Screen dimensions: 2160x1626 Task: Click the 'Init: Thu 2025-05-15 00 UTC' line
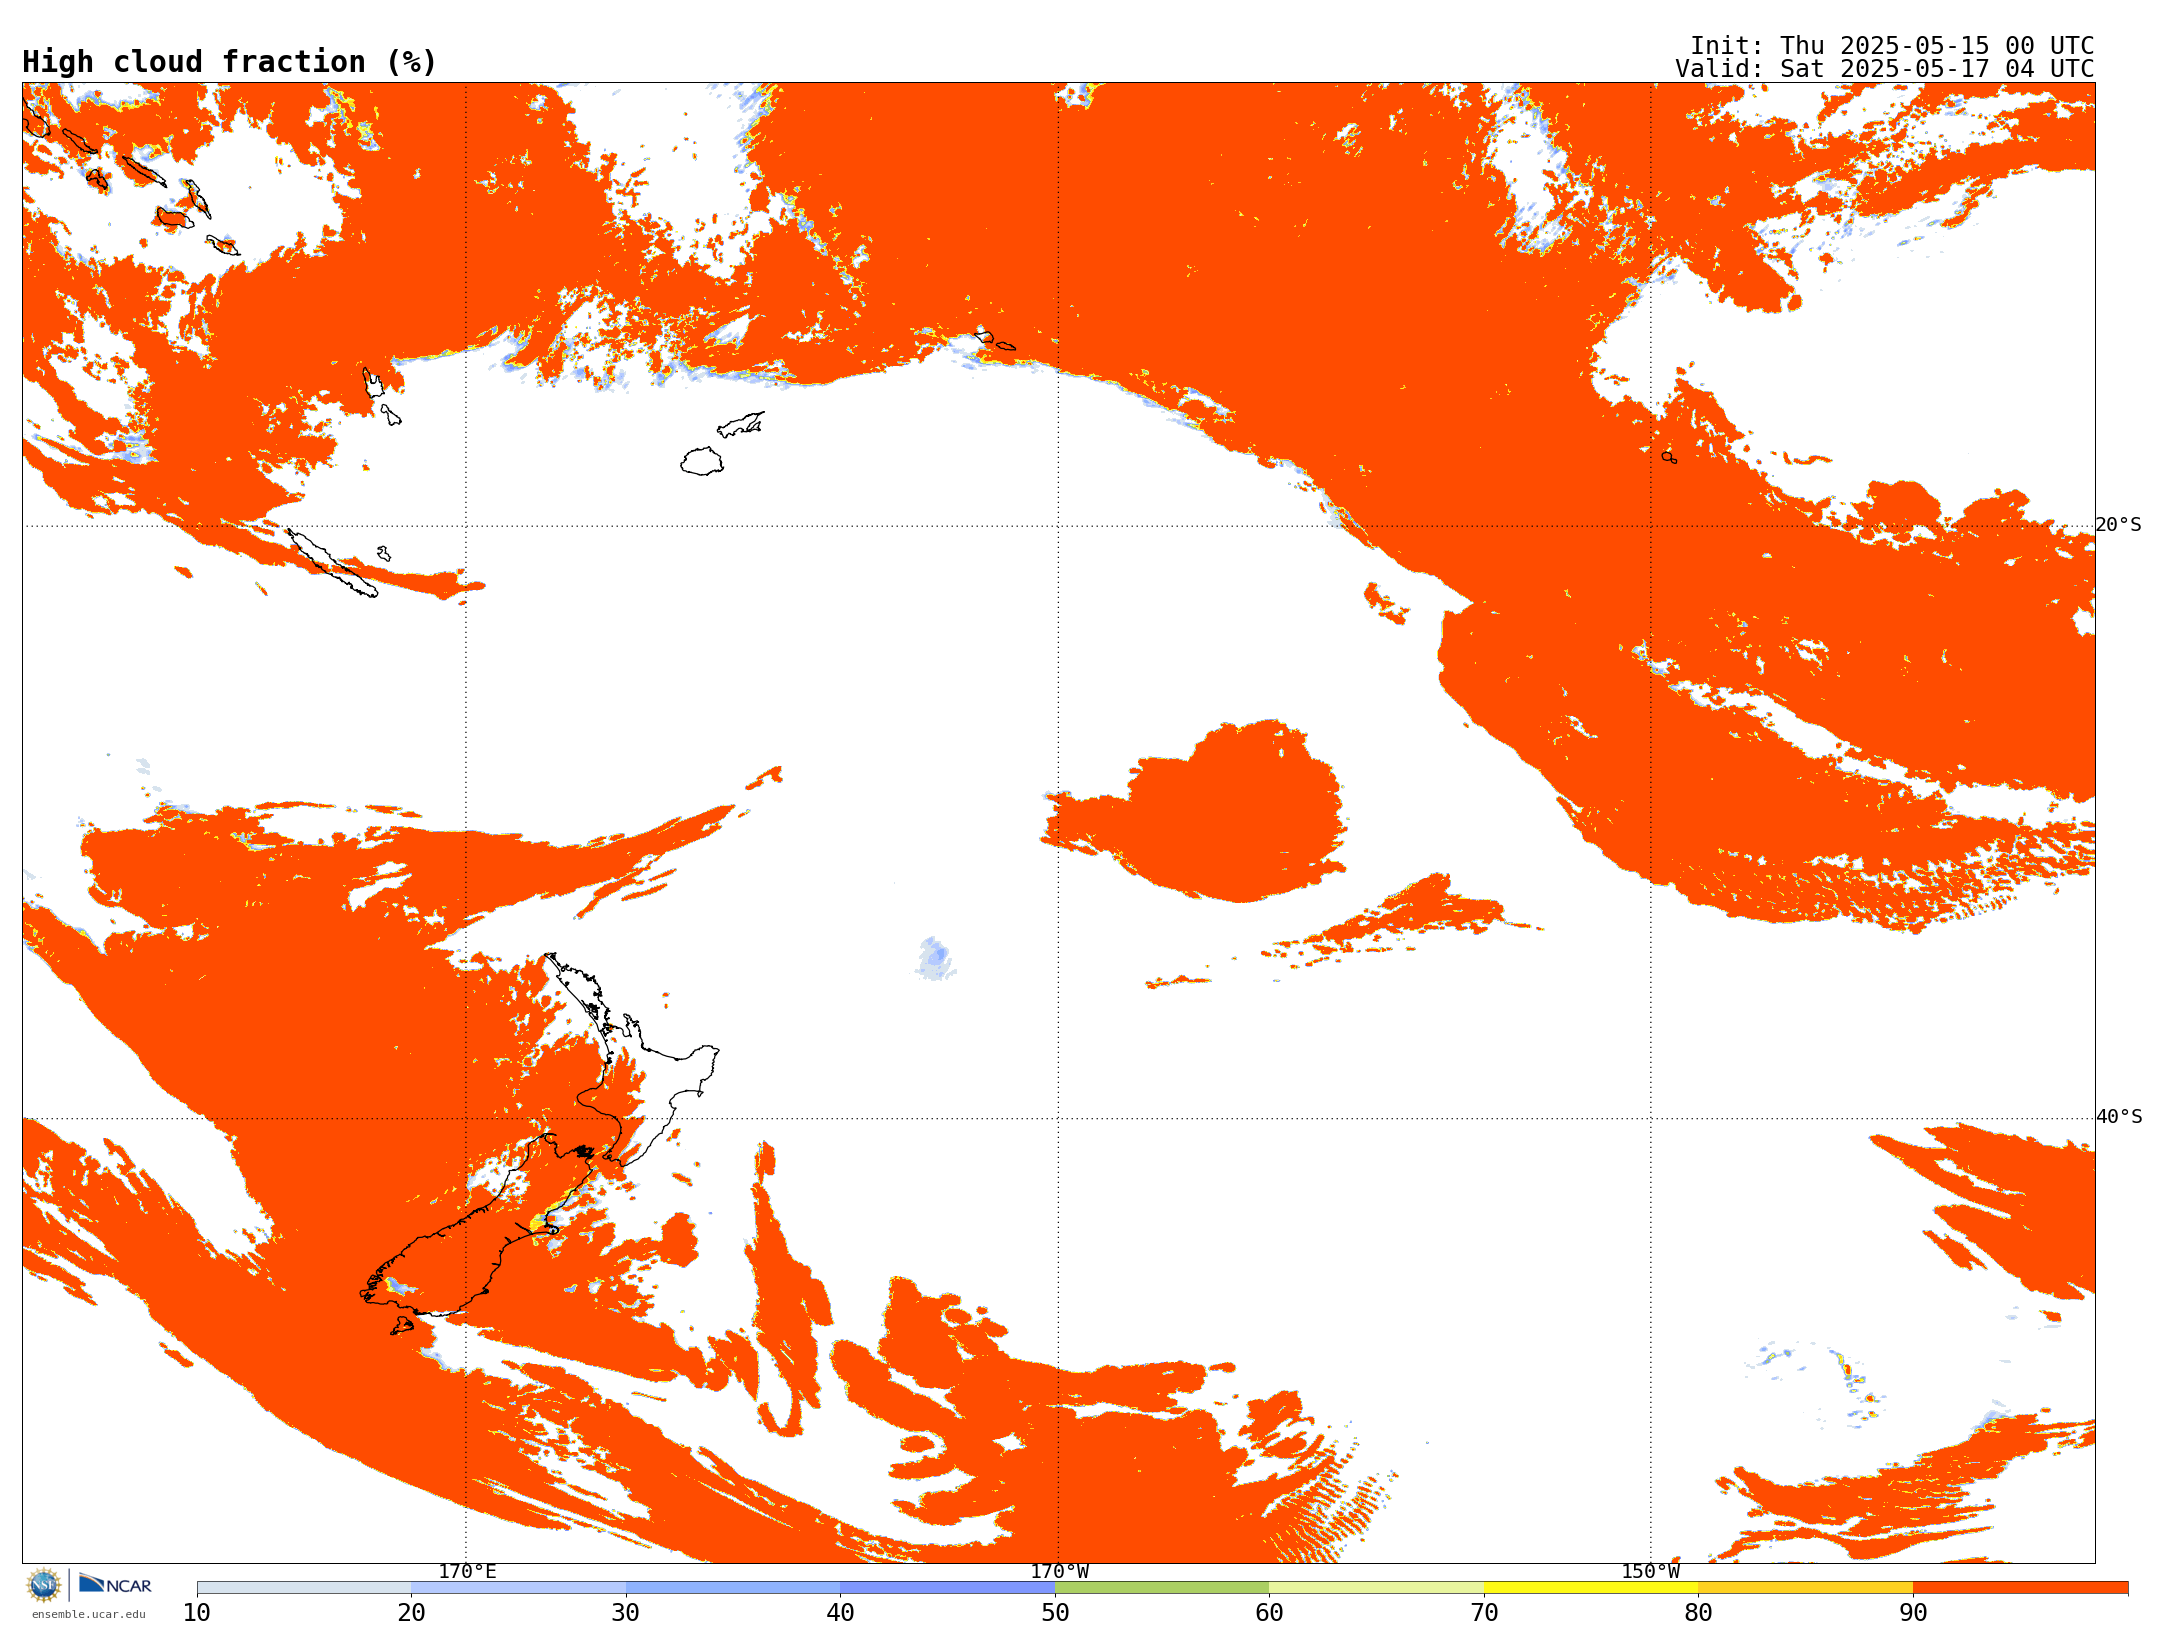1892,46
